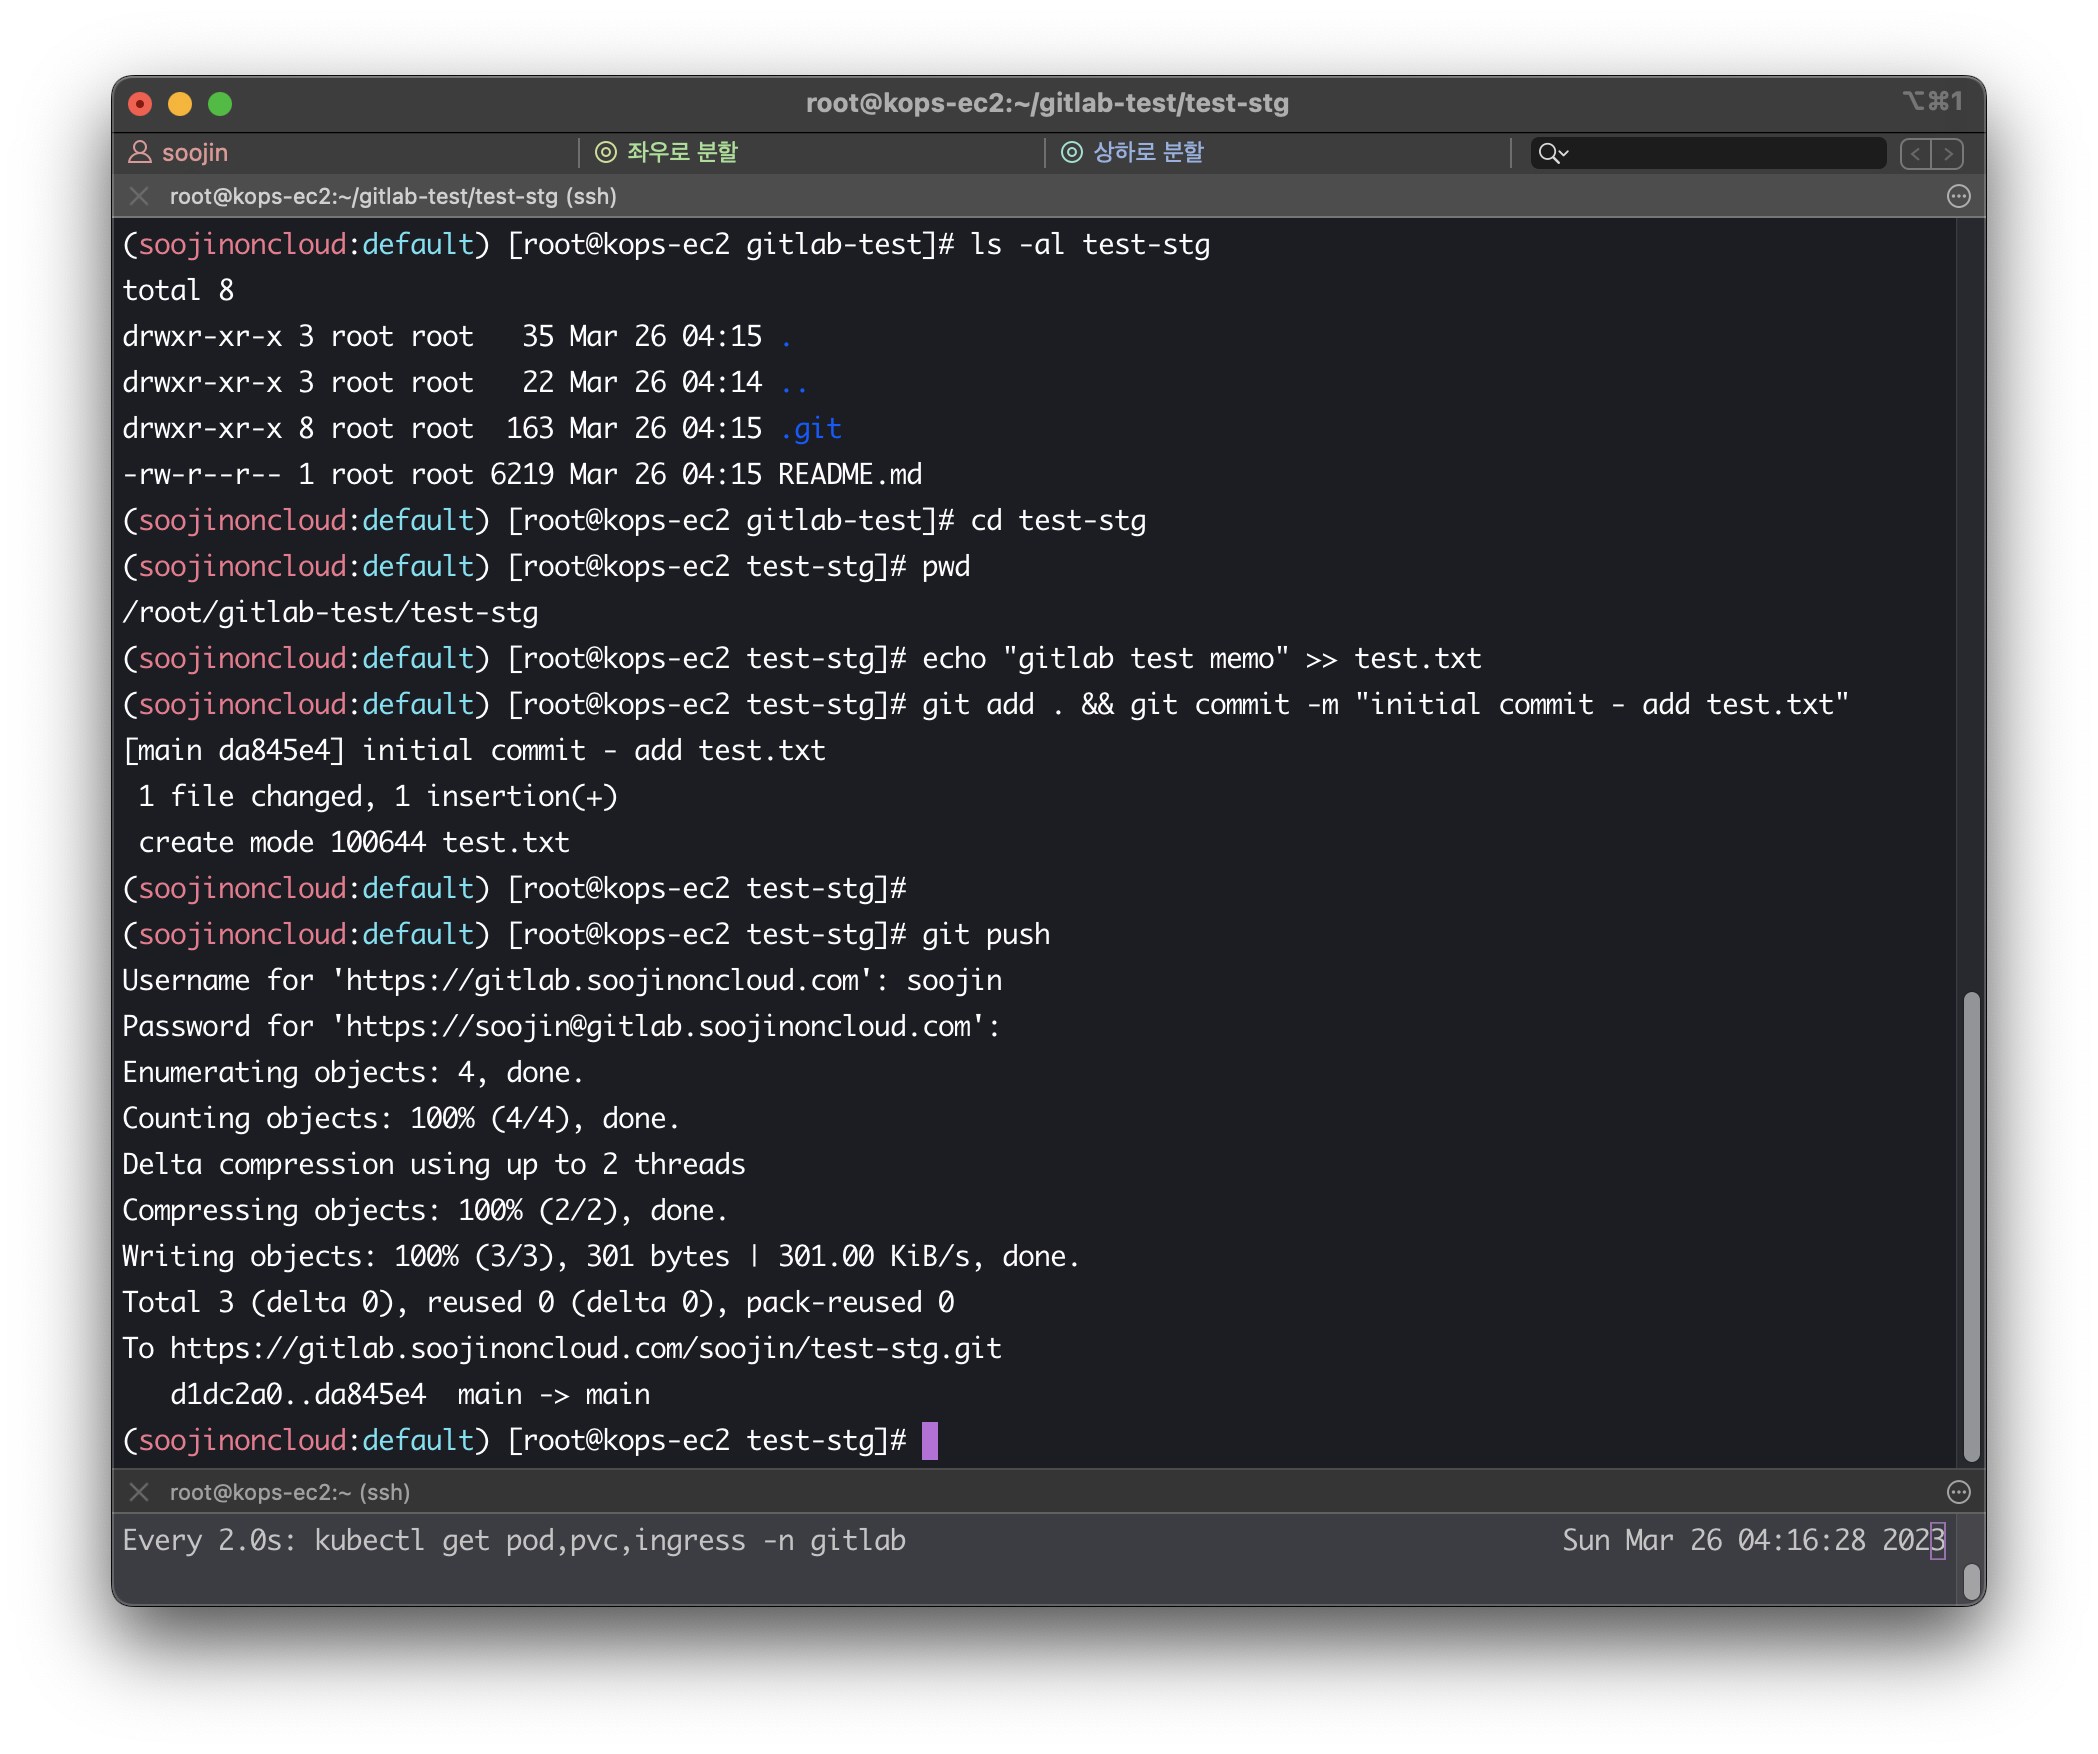Click the bottom pane's scrollbar thumb

(x=1971, y=1581)
